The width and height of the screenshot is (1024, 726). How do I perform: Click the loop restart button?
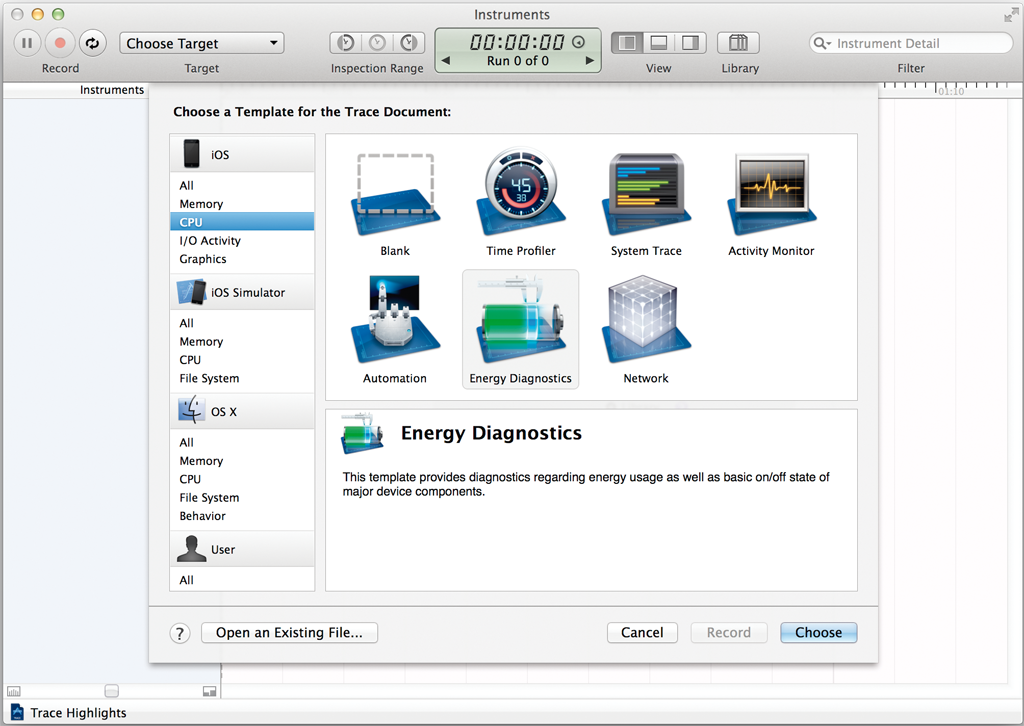93,43
